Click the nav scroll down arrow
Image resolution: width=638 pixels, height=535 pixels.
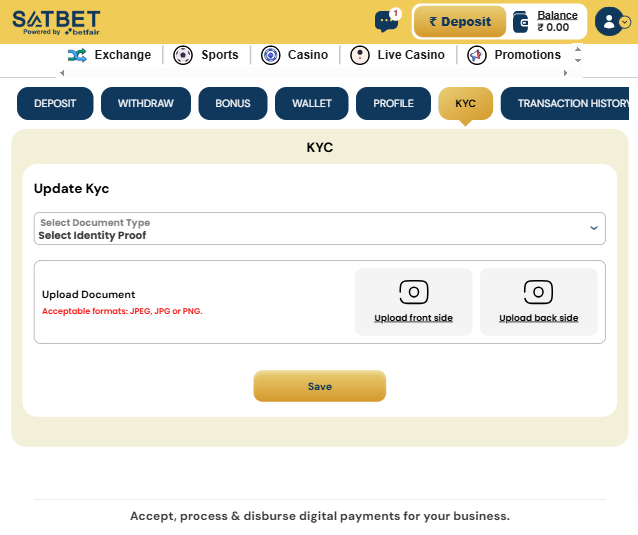tap(578, 60)
